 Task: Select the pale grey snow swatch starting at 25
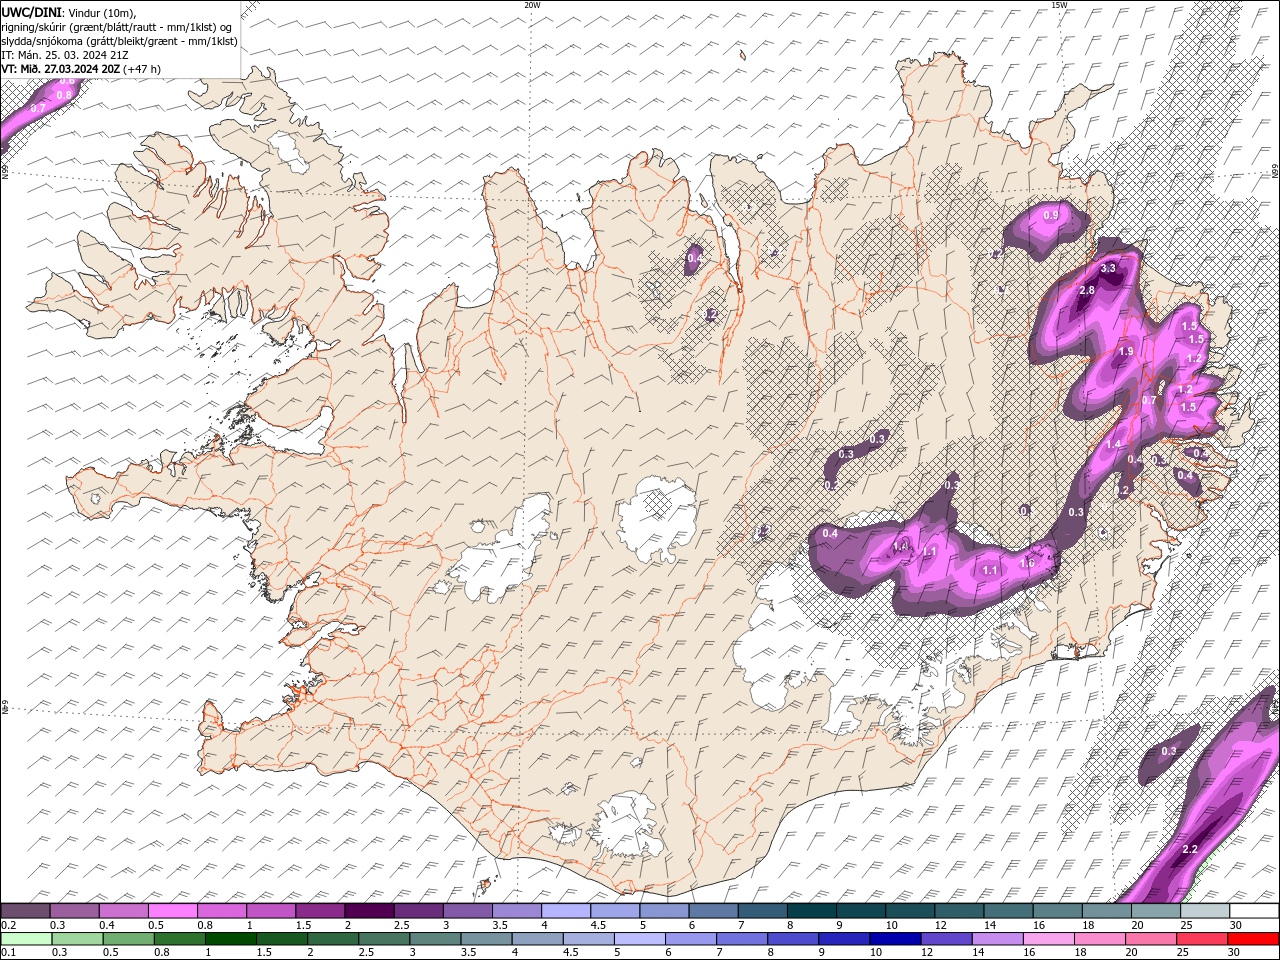tap(1204, 910)
